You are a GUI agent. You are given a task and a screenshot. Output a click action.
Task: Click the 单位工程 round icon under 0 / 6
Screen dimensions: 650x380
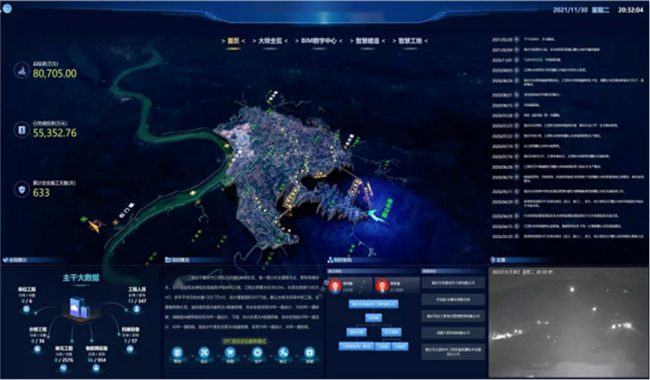[27, 309]
